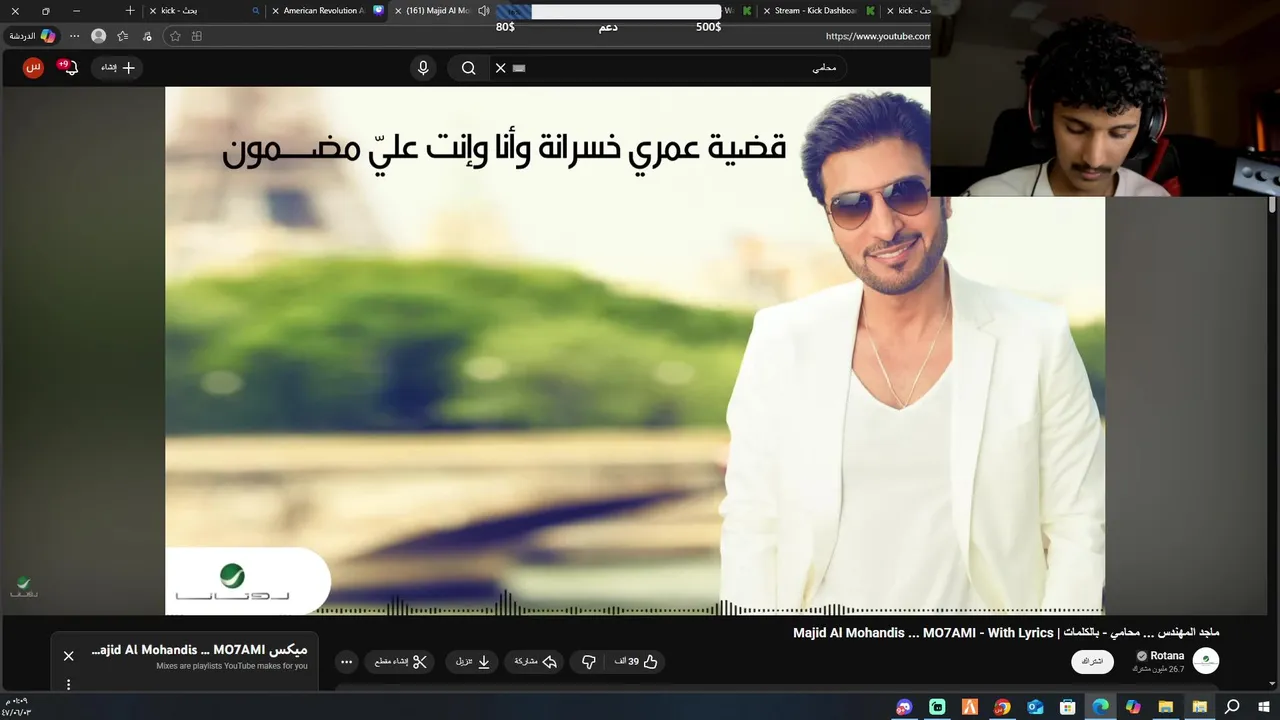This screenshot has width=1280, height=720.
Task: Open the Rotana channel avatar
Action: 1206,660
